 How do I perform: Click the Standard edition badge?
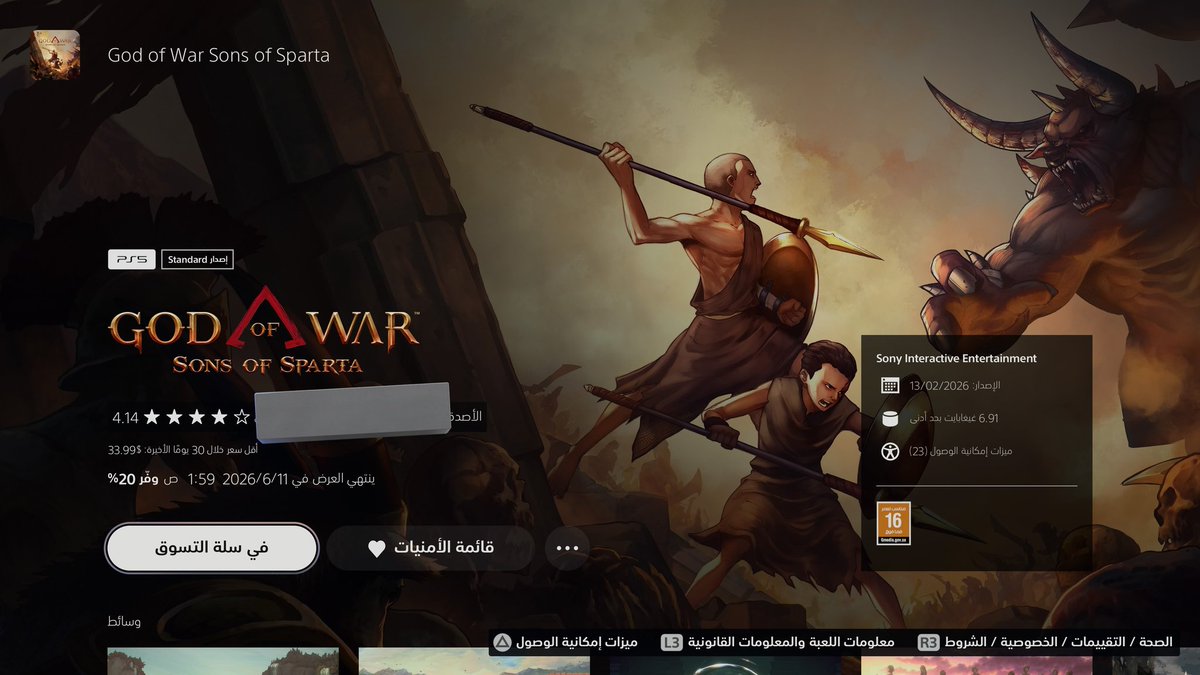tap(197, 260)
